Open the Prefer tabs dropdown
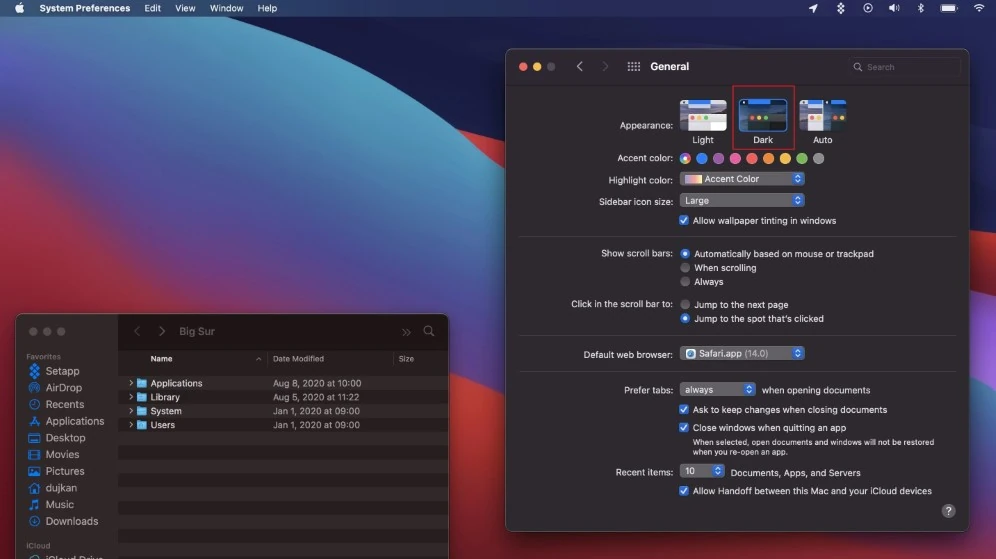Viewport: 996px width, 559px height. click(717, 389)
